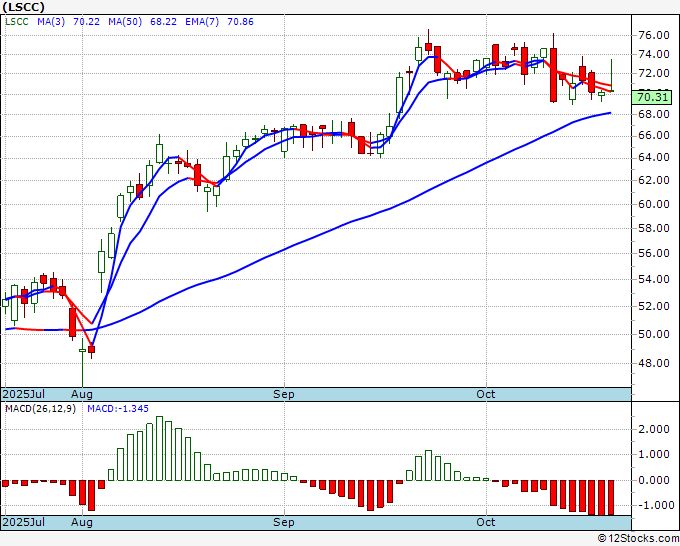The image size is (680, 546).
Task: Click the MA(3) indicator label
Action: (51, 22)
